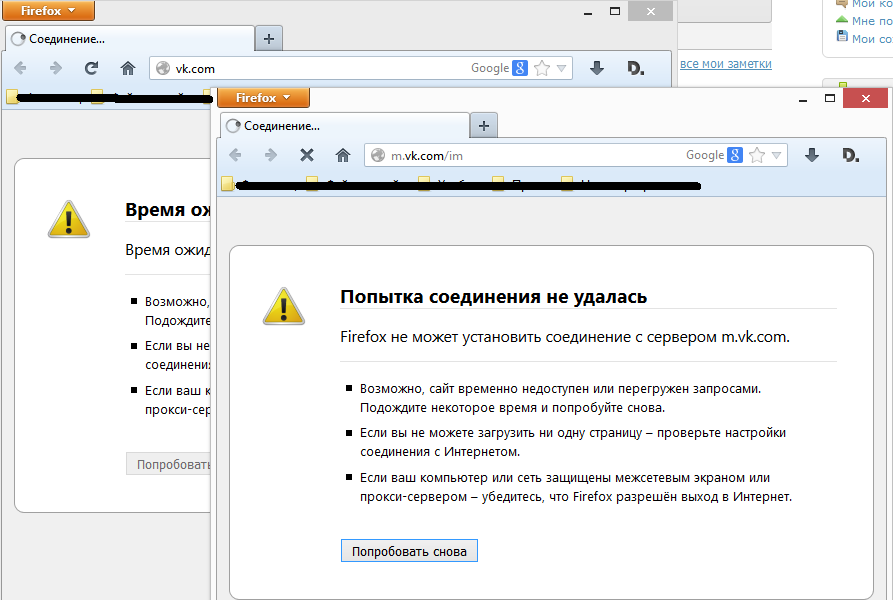Click heading 'Попытка соединения не удалась'
Image resolution: width=893 pixels, height=600 pixels.
point(493,297)
